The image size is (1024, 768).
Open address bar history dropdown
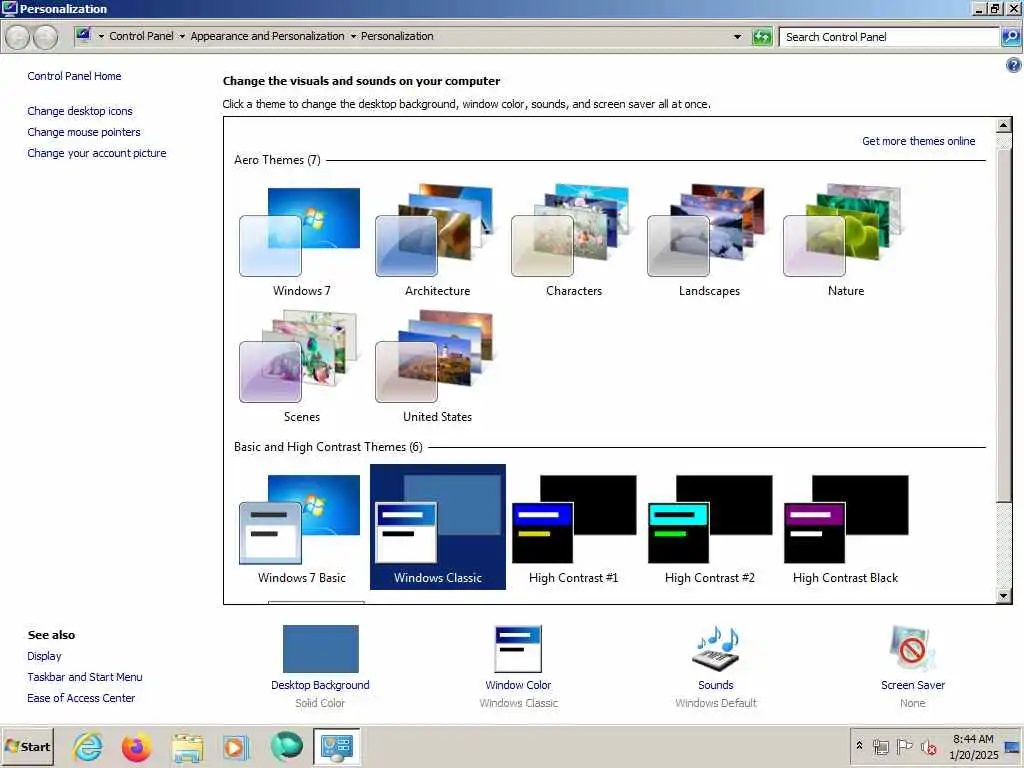pos(737,37)
